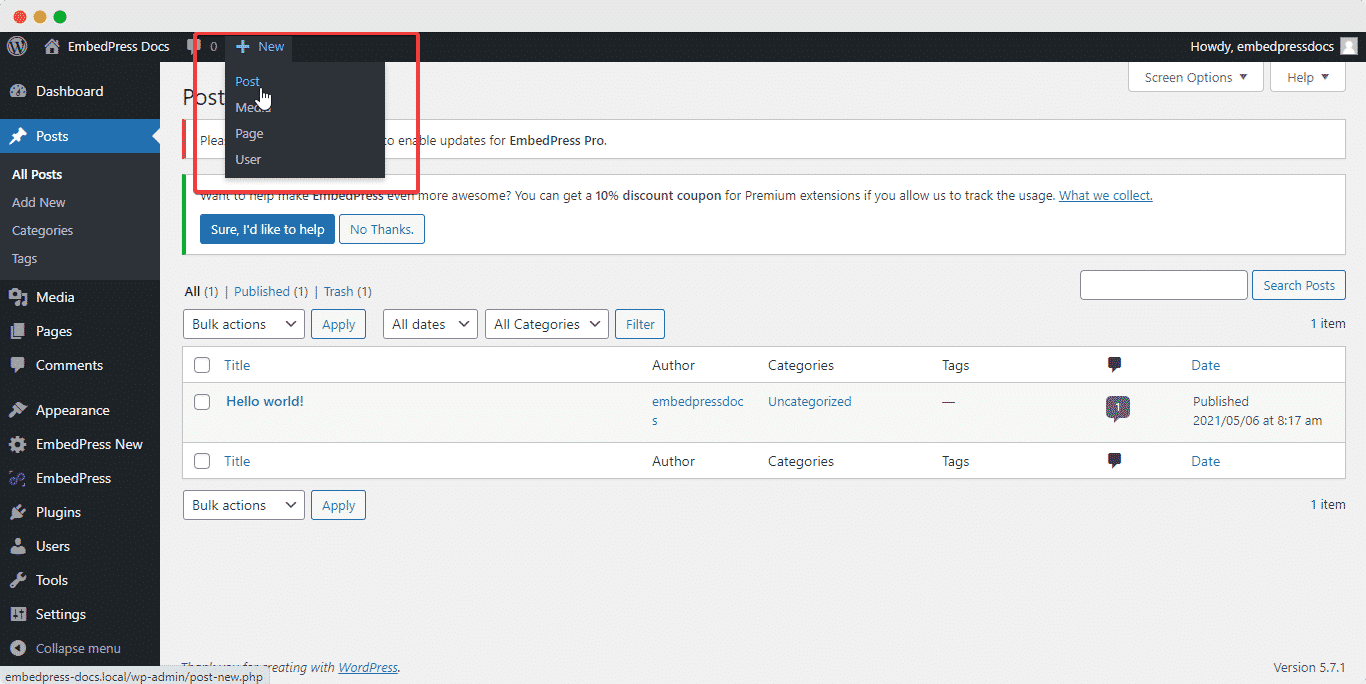Open the All dates dropdown
Image resolution: width=1366 pixels, height=684 pixels.
(430, 323)
